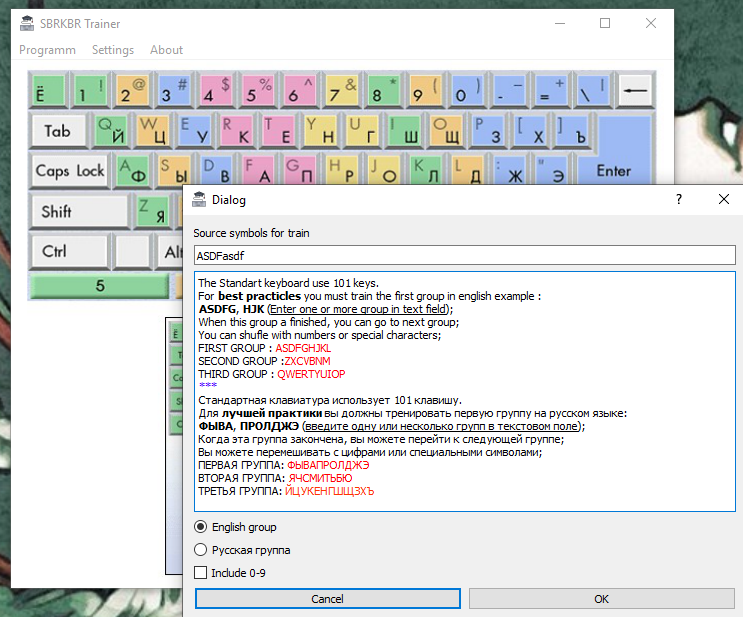Click the O Щ key
Image resolution: width=743 pixels, height=617 pixels.
pyautogui.click(x=445, y=130)
